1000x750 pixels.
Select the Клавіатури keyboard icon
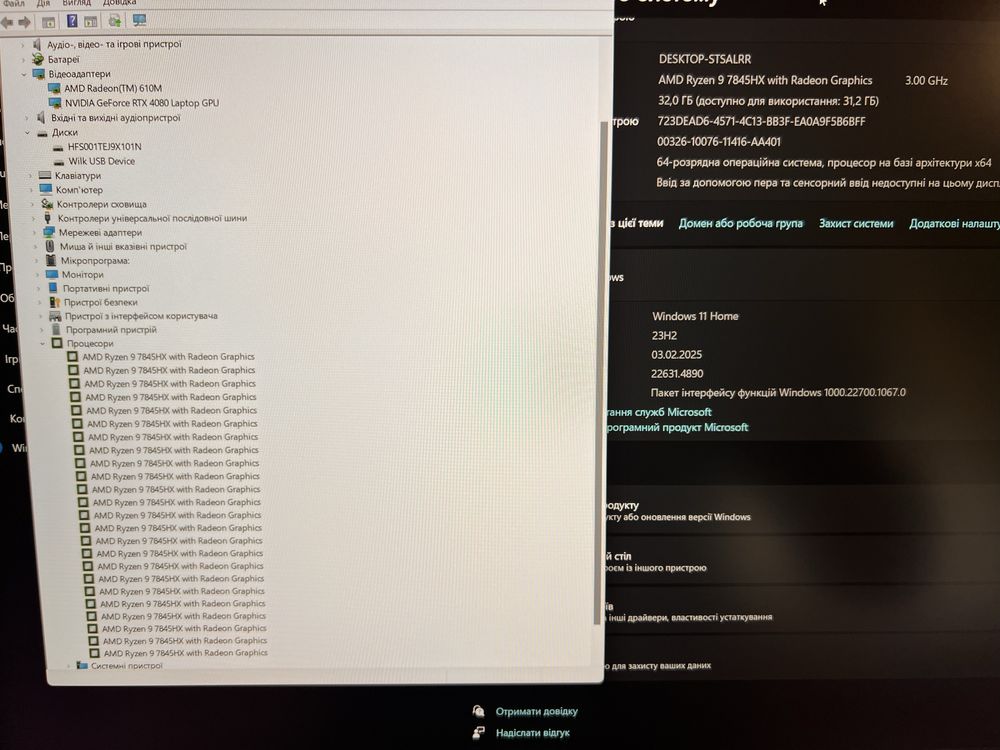45,175
